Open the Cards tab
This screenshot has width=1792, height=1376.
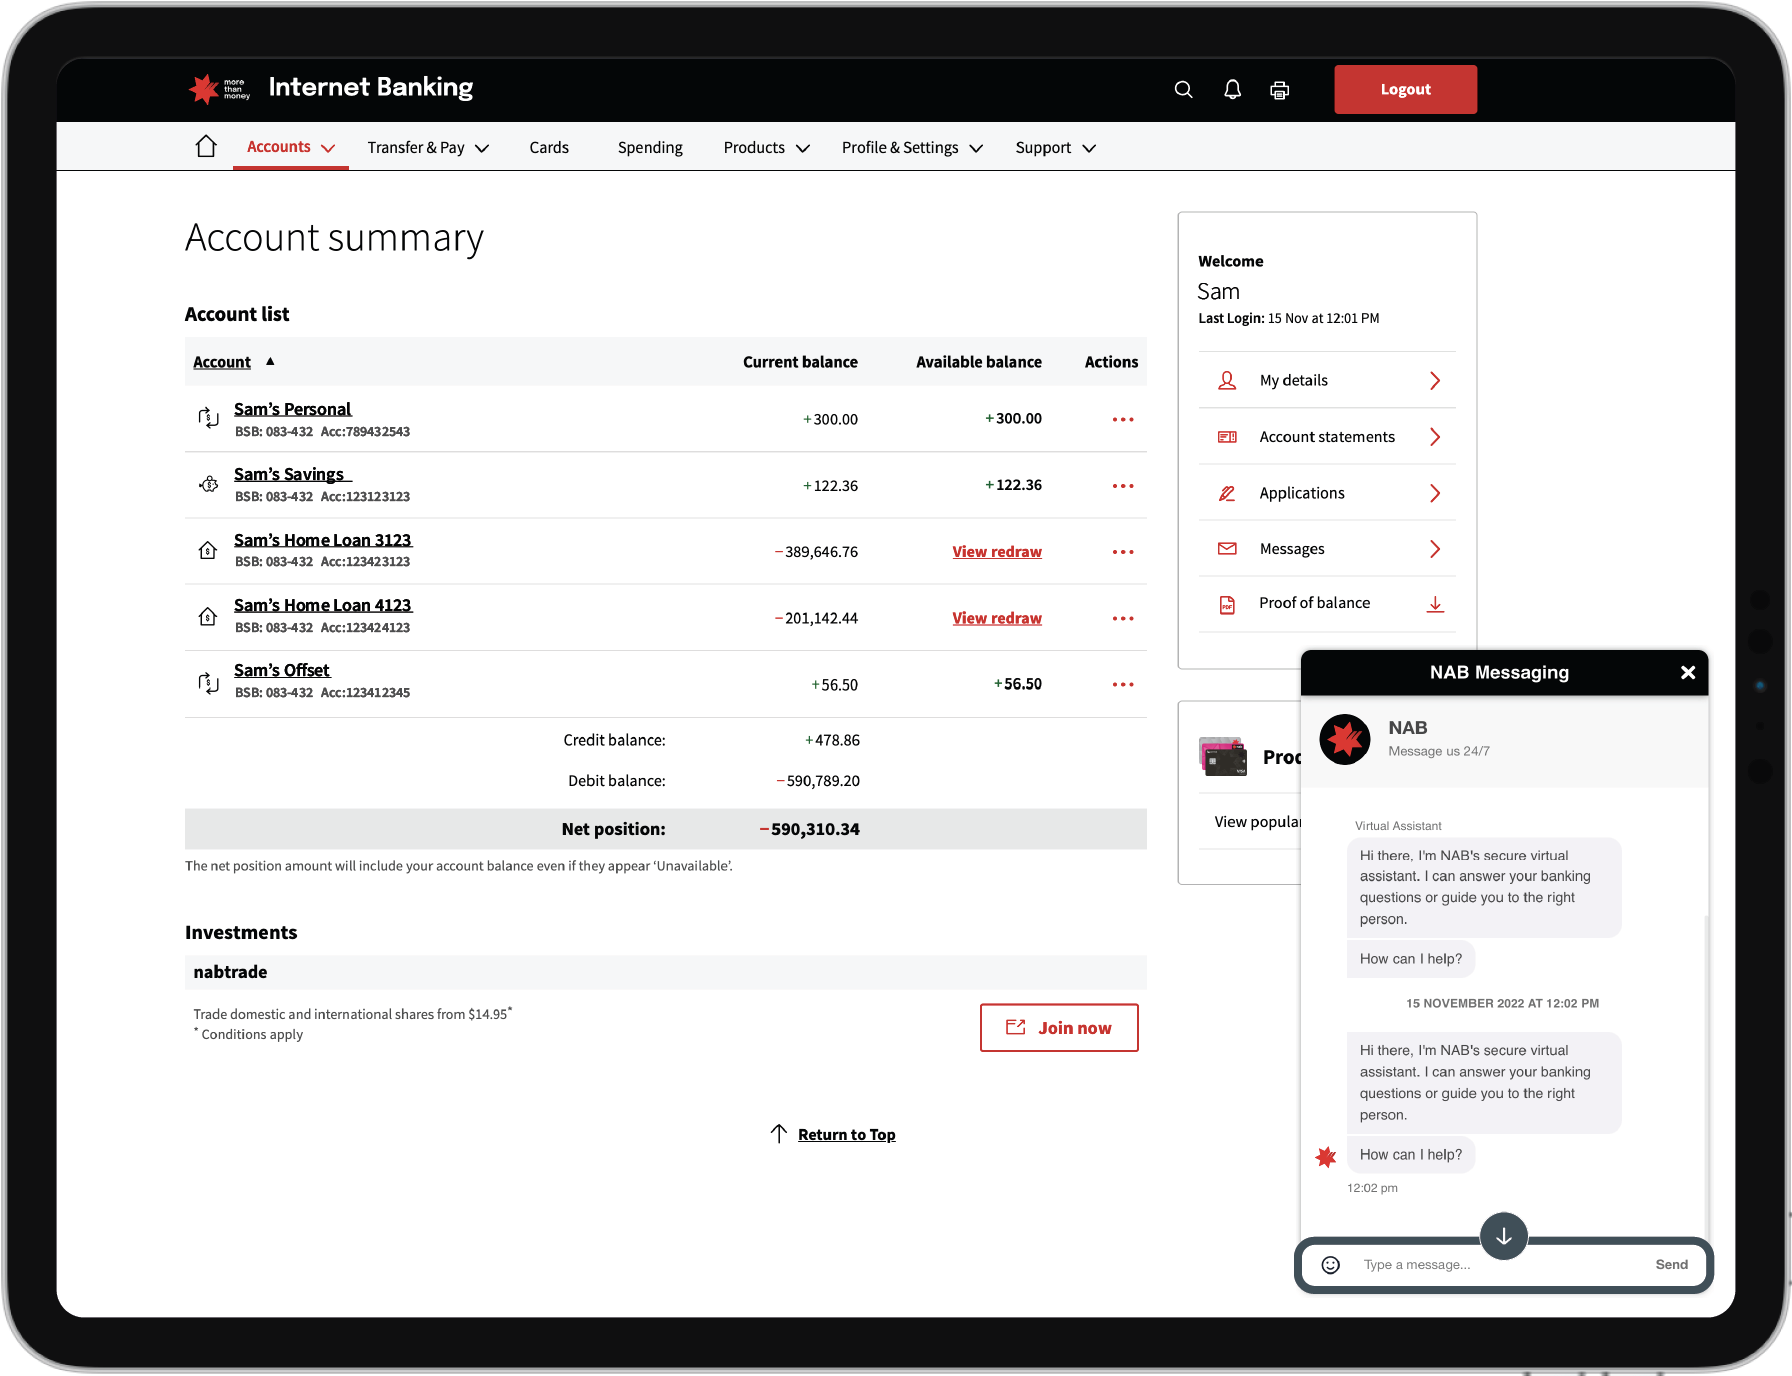coord(549,148)
